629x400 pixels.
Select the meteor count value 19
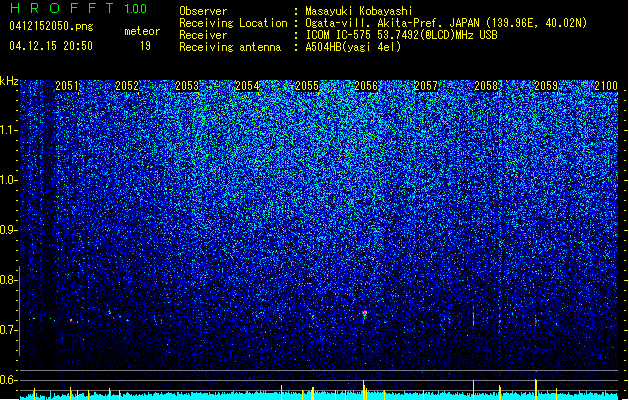pyautogui.click(x=145, y=46)
